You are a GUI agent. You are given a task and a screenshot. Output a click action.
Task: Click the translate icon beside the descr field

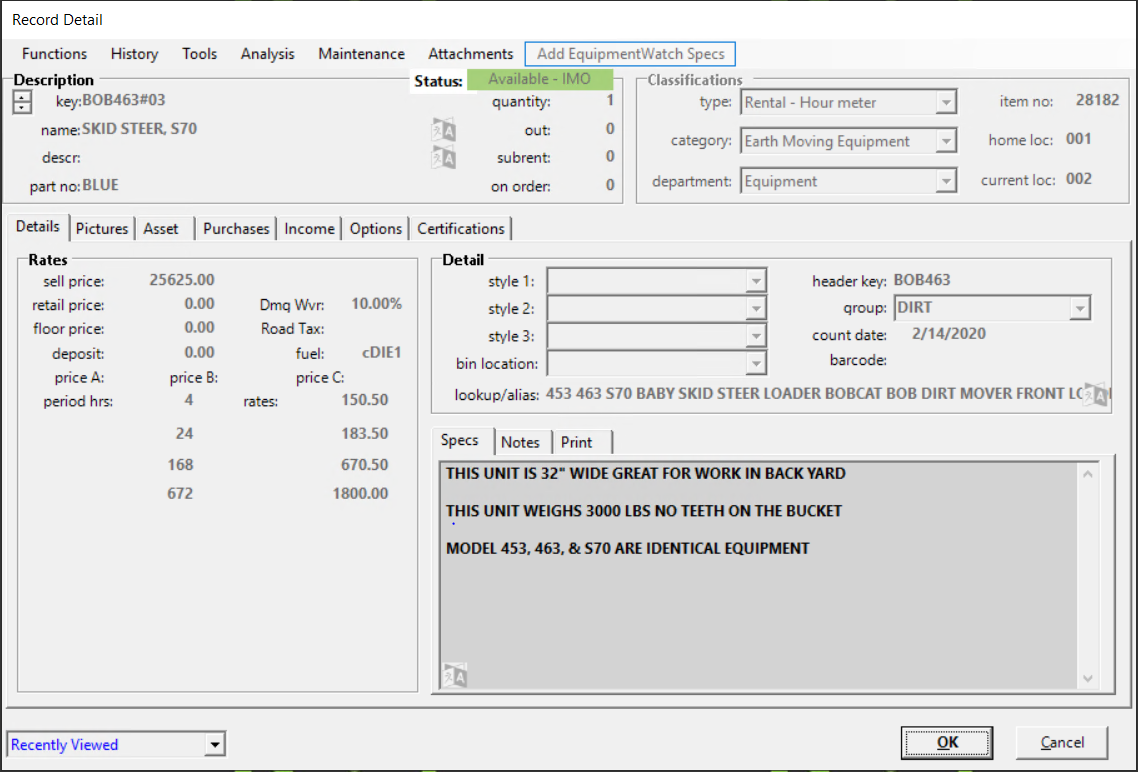(443, 158)
